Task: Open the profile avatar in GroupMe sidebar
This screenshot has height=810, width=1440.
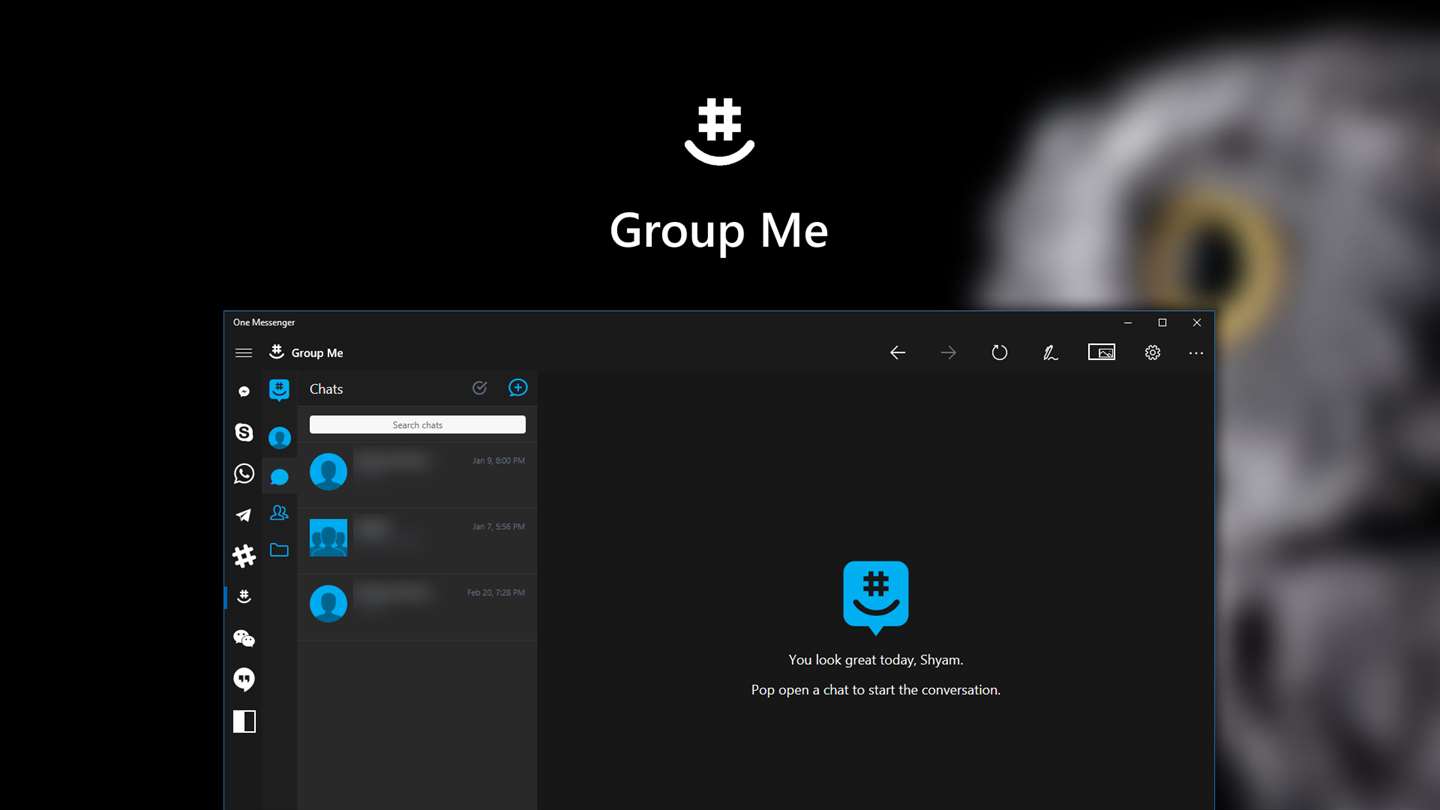Action: (x=279, y=437)
